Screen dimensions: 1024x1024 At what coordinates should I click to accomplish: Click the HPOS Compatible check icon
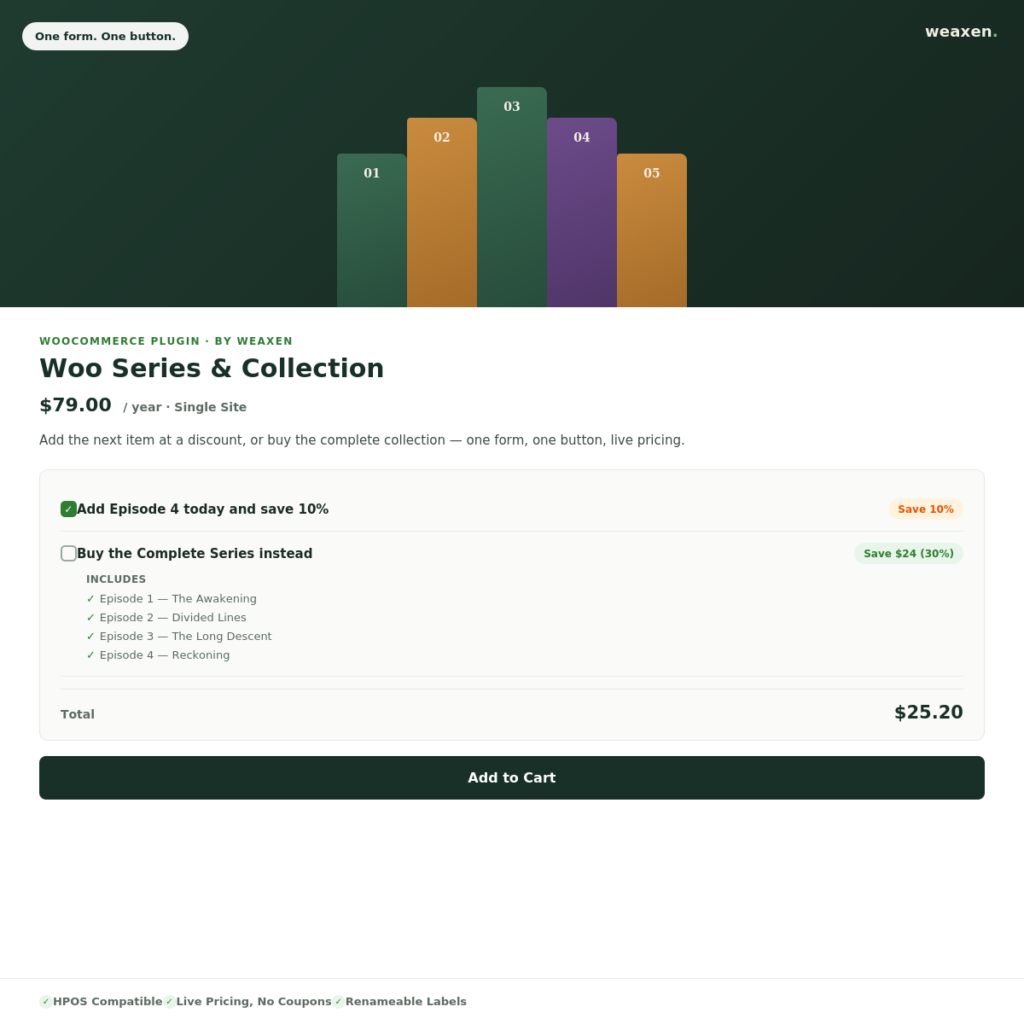tap(46, 1001)
